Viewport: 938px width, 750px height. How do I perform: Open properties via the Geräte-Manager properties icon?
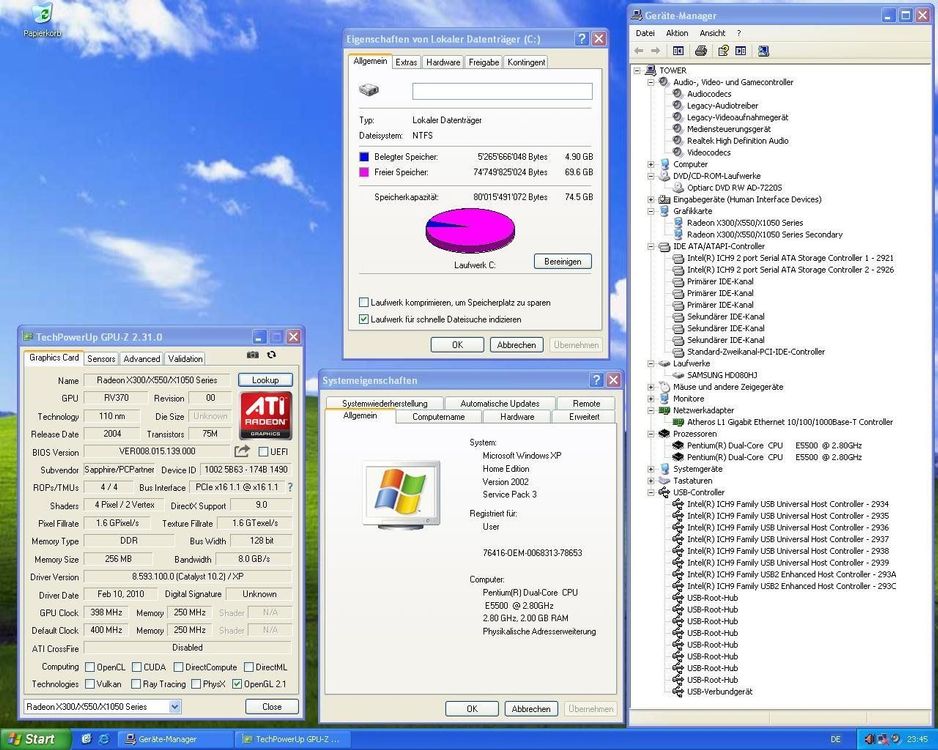pyautogui.click(x=725, y=50)
